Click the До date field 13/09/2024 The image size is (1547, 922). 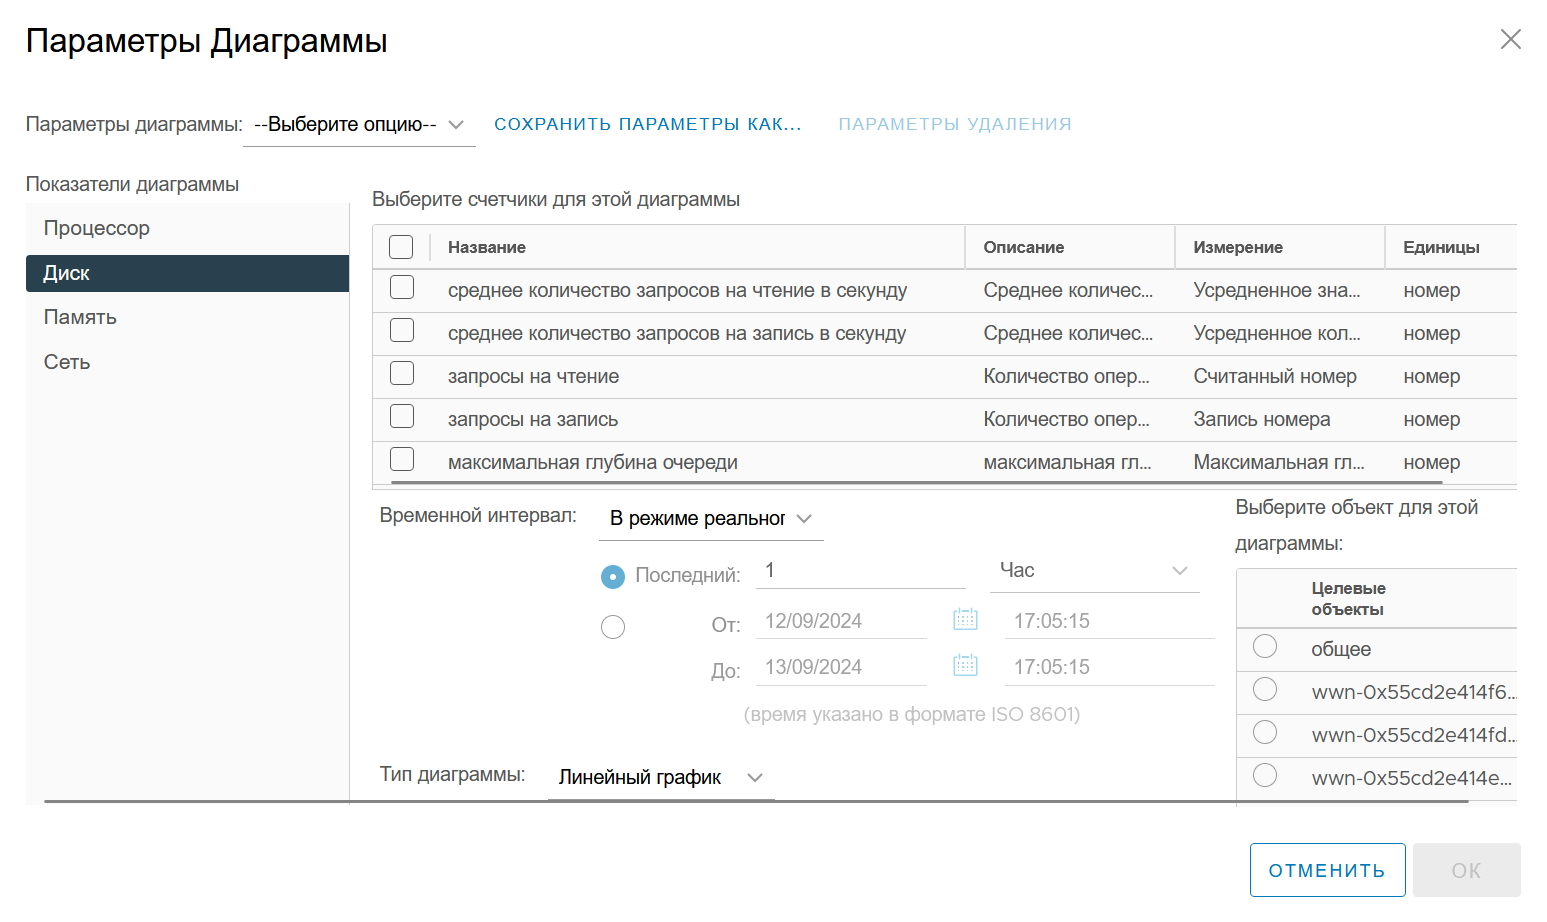[841, 667]
